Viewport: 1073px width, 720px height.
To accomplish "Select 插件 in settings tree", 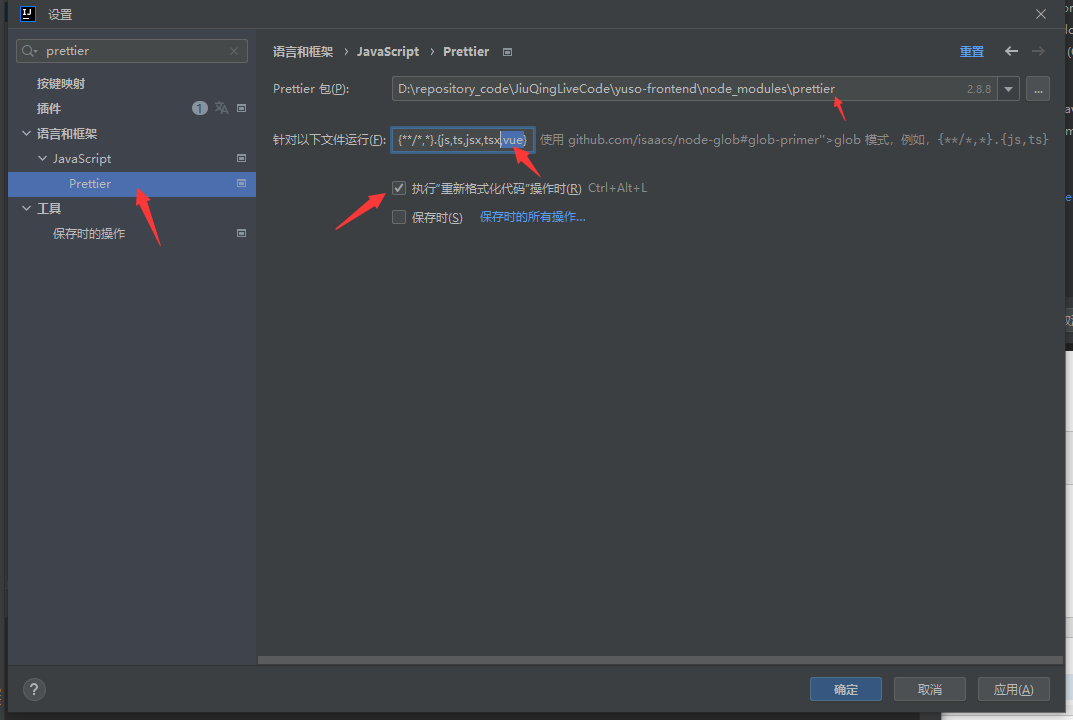I will point(49,108).
